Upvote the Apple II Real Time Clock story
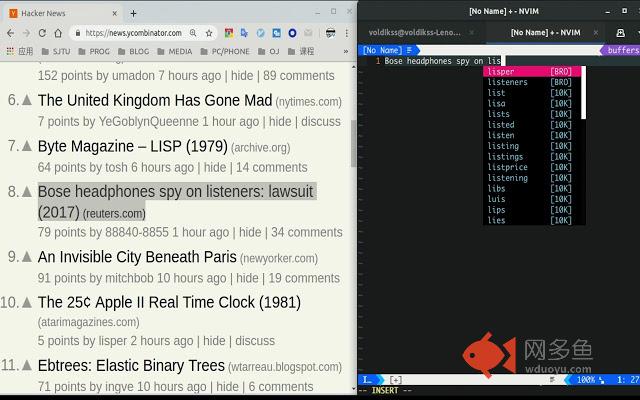Viewport: 640px width, 400px height. (27, 302)
